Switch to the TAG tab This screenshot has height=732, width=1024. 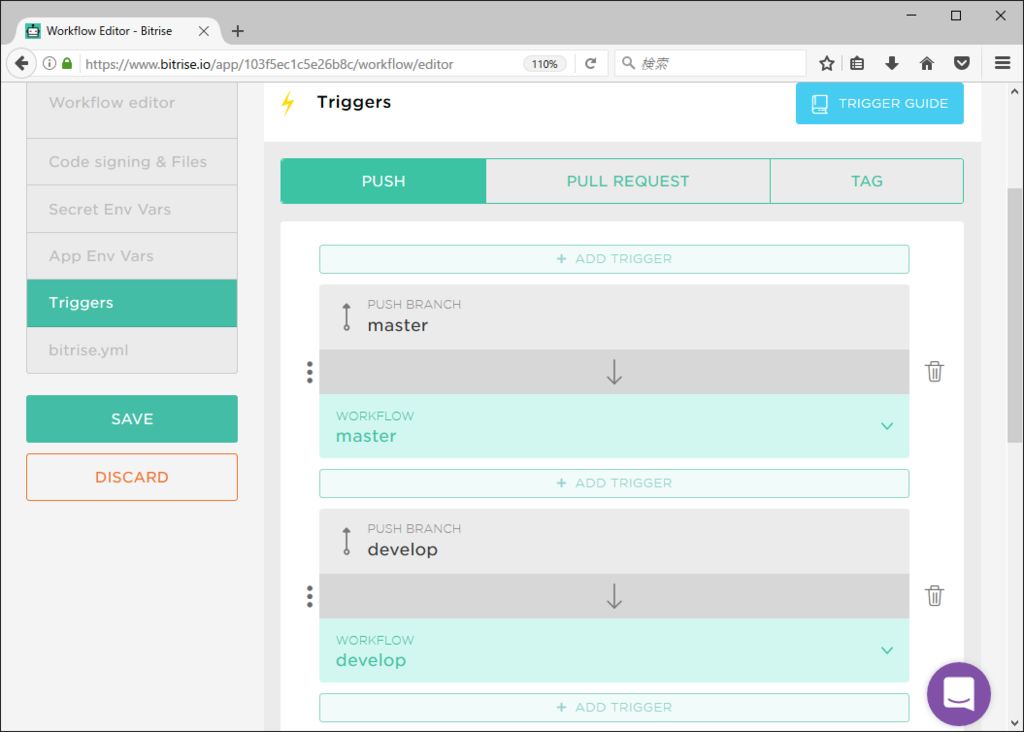pos(867,181)
